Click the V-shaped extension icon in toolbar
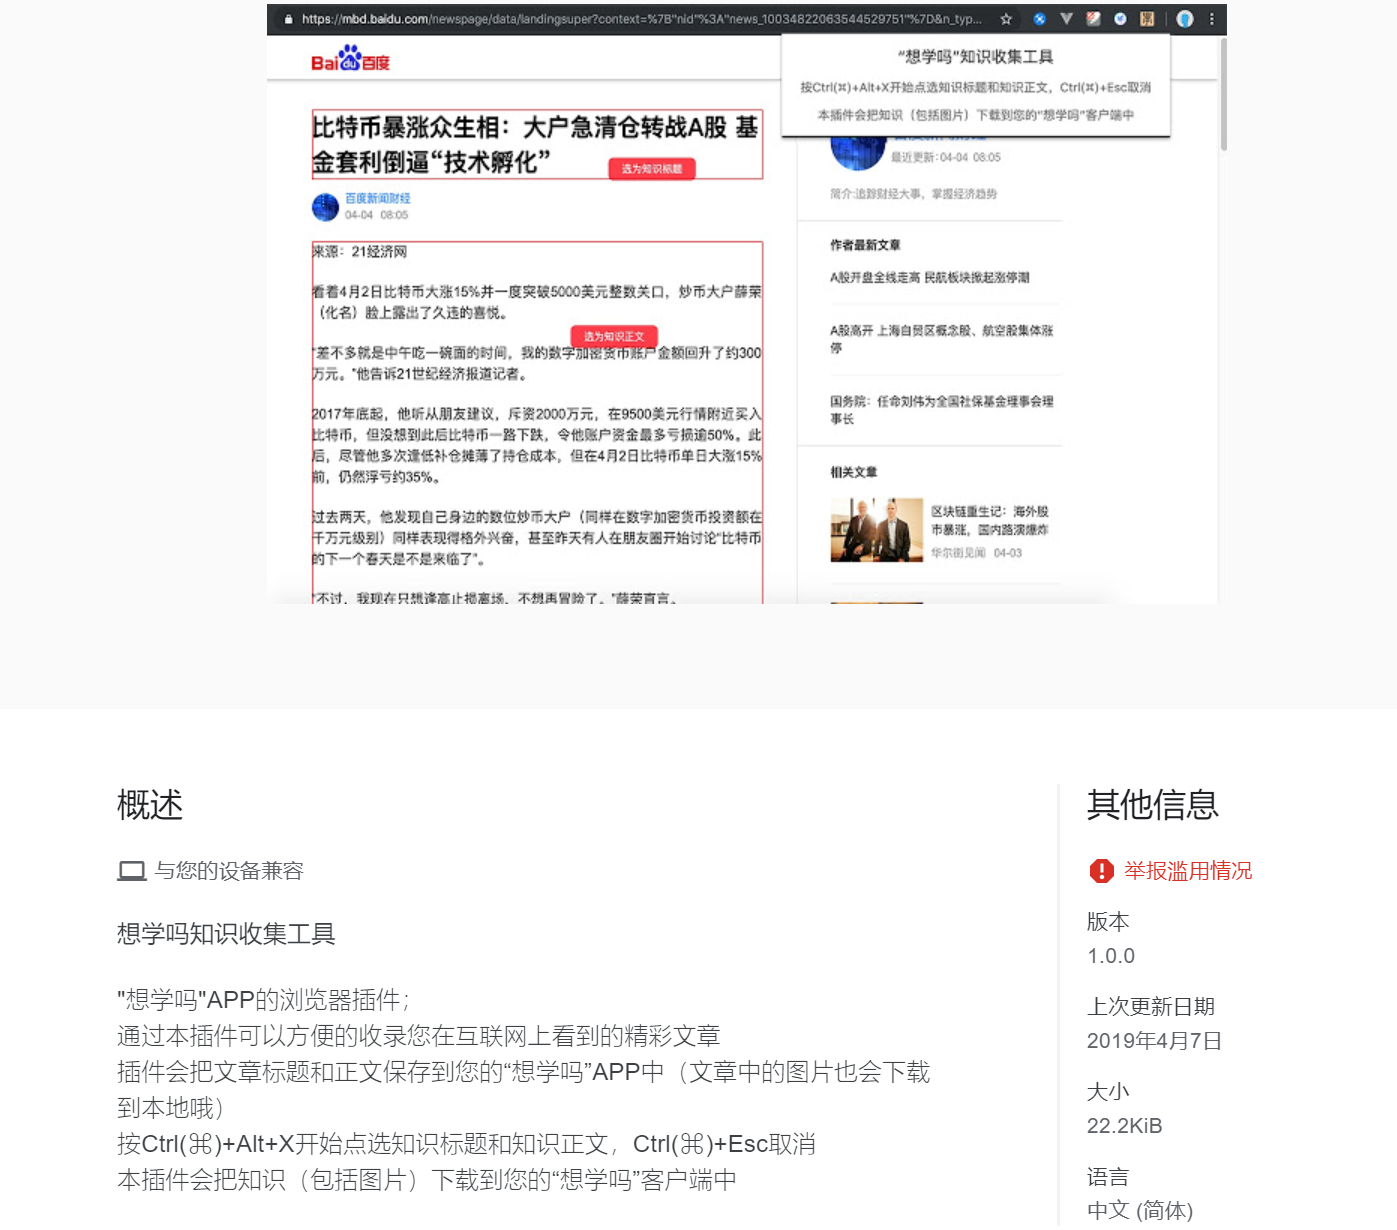 (1066, 19)
